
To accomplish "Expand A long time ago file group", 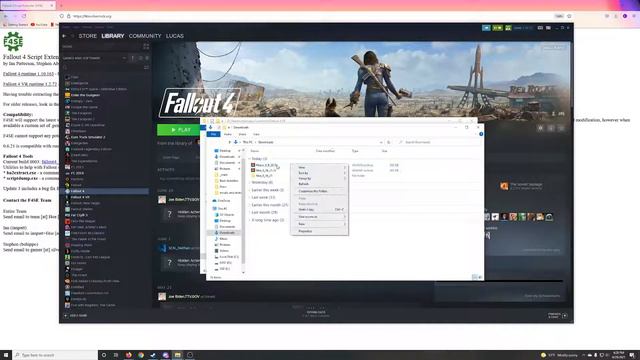I will coord(249,220).
